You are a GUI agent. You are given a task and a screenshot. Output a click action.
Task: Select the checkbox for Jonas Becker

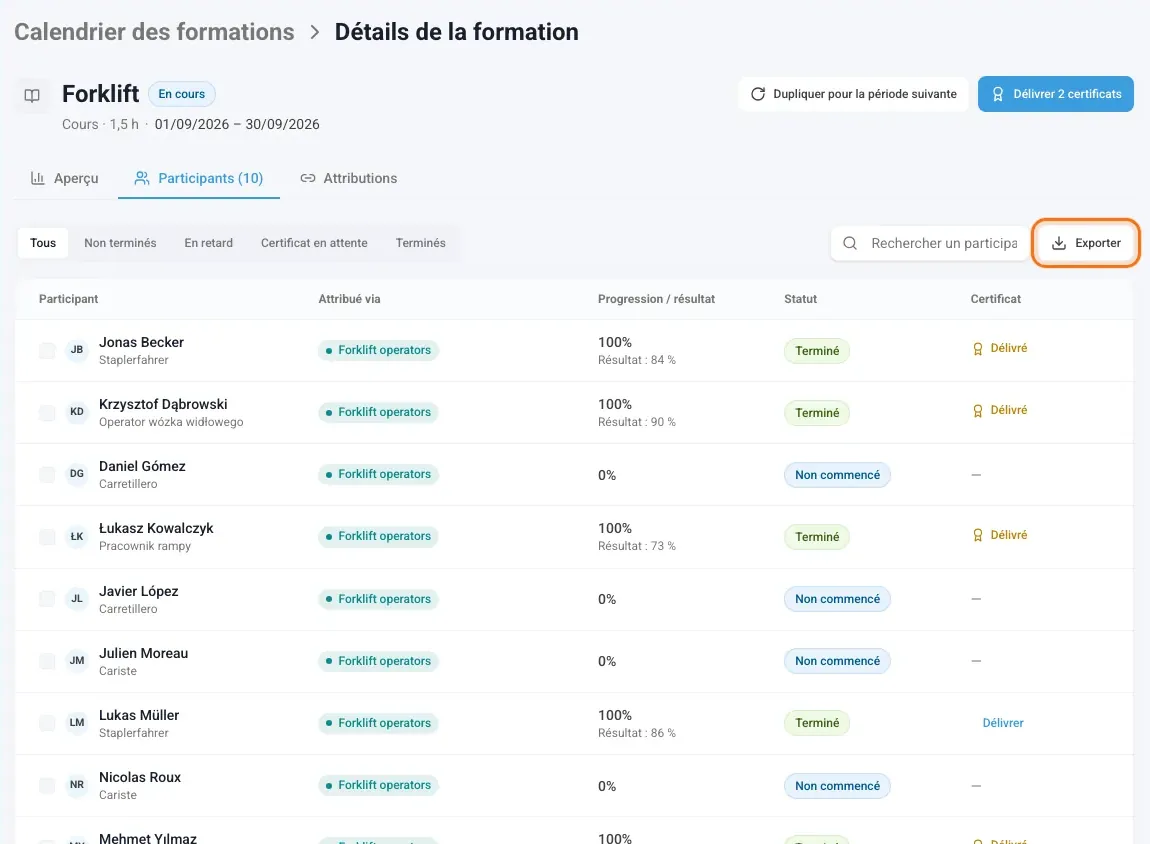pyautogui.click(x=47, y=351)
